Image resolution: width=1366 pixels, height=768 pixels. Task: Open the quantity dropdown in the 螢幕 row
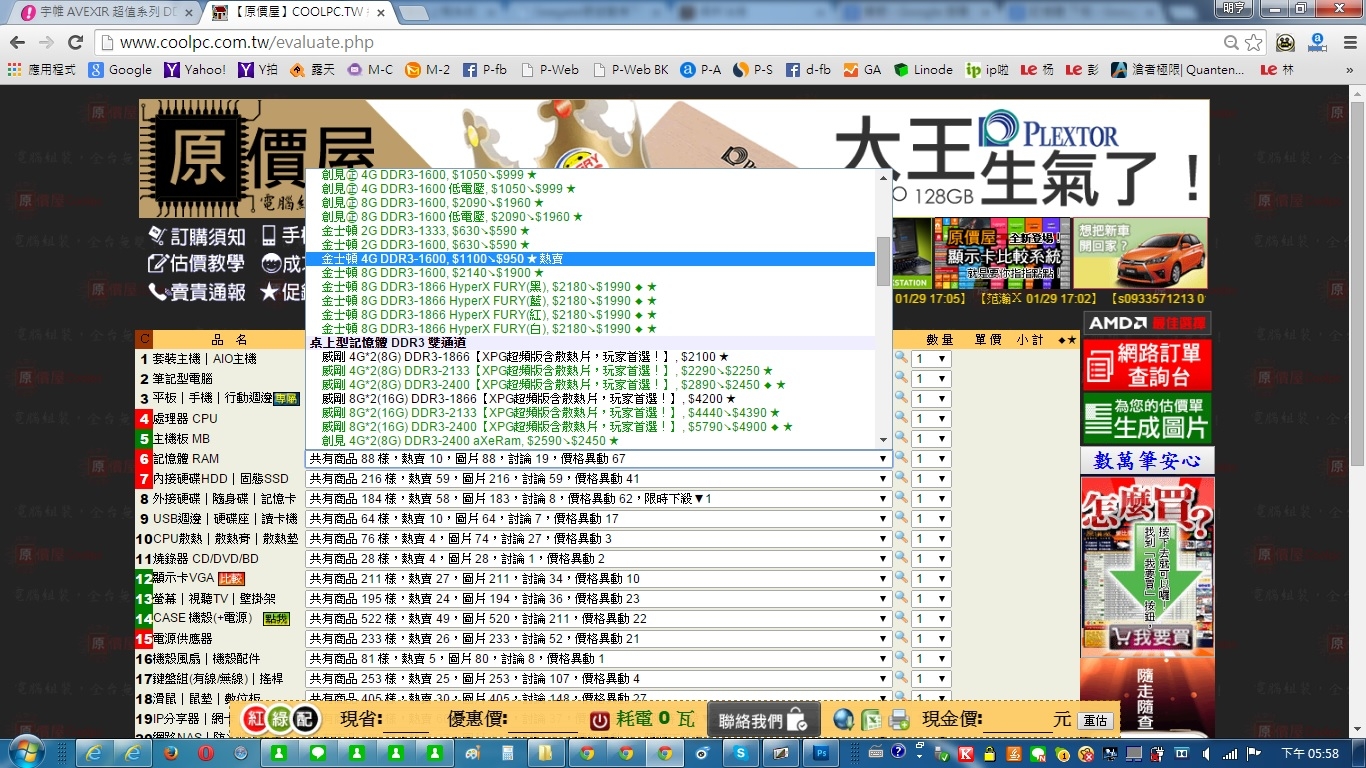(930, 599)
